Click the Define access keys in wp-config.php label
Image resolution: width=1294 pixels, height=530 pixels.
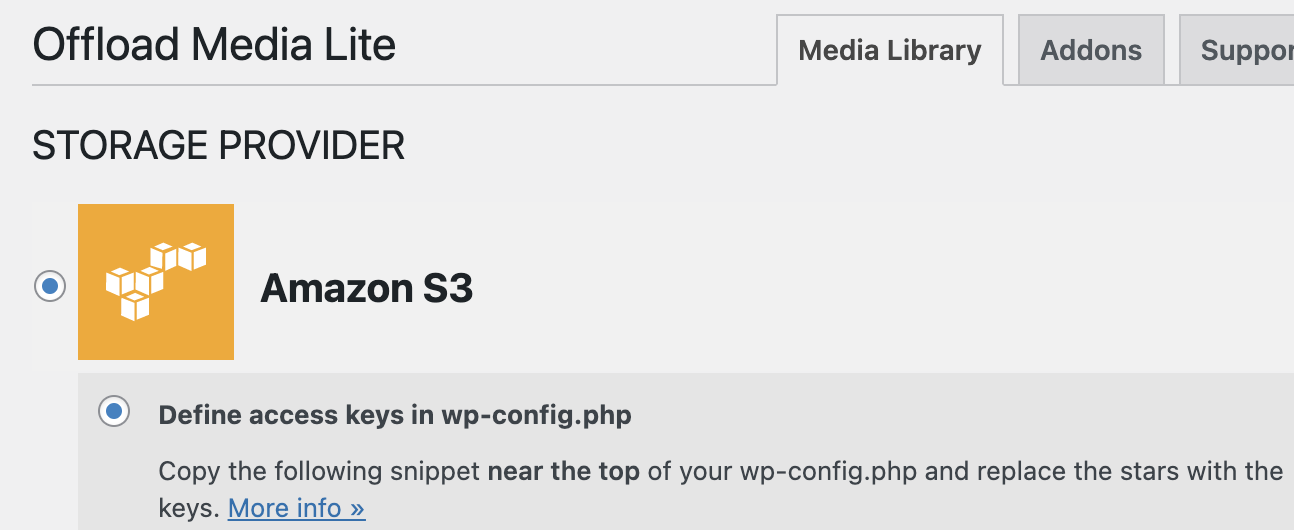(x=395, y=415)
